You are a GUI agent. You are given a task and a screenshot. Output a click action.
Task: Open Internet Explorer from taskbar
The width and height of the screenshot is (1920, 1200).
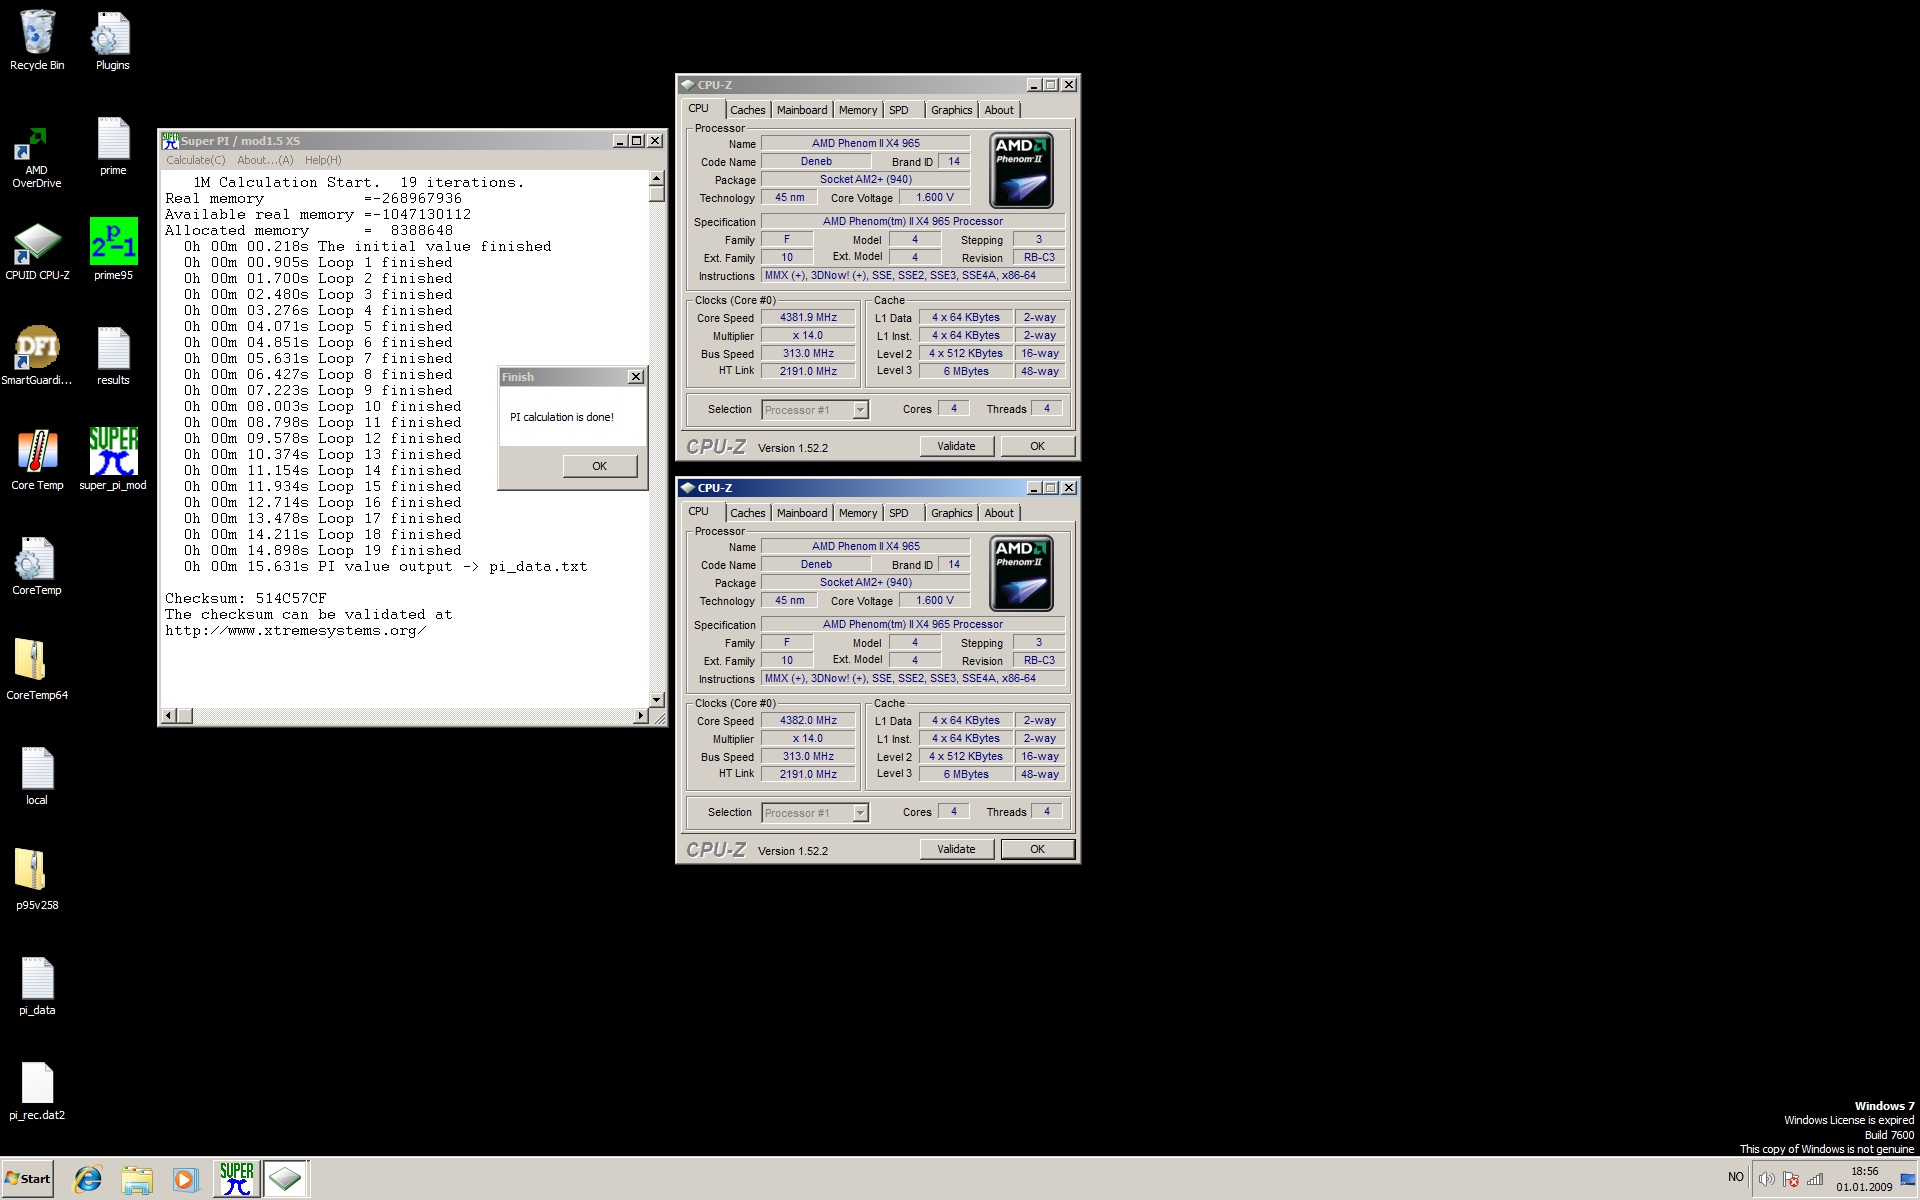tap(88, 1179)
